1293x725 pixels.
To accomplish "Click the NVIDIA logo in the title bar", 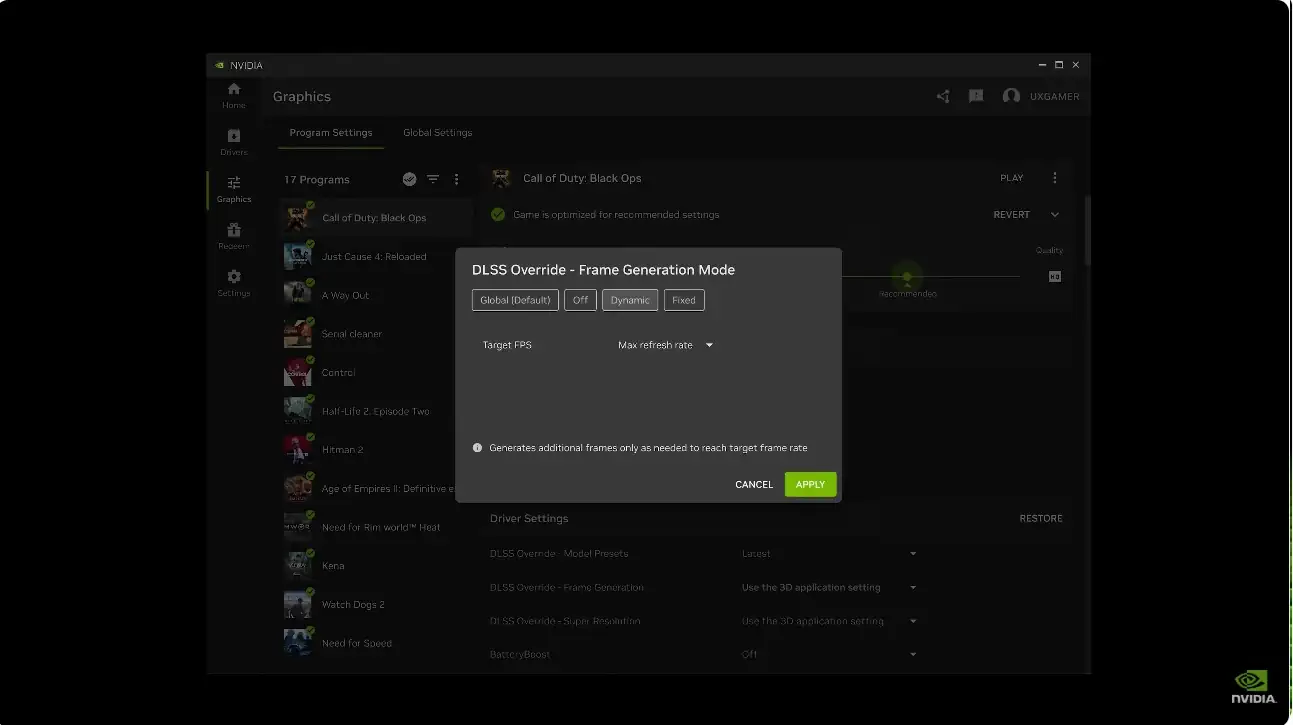I will (220, 66).
